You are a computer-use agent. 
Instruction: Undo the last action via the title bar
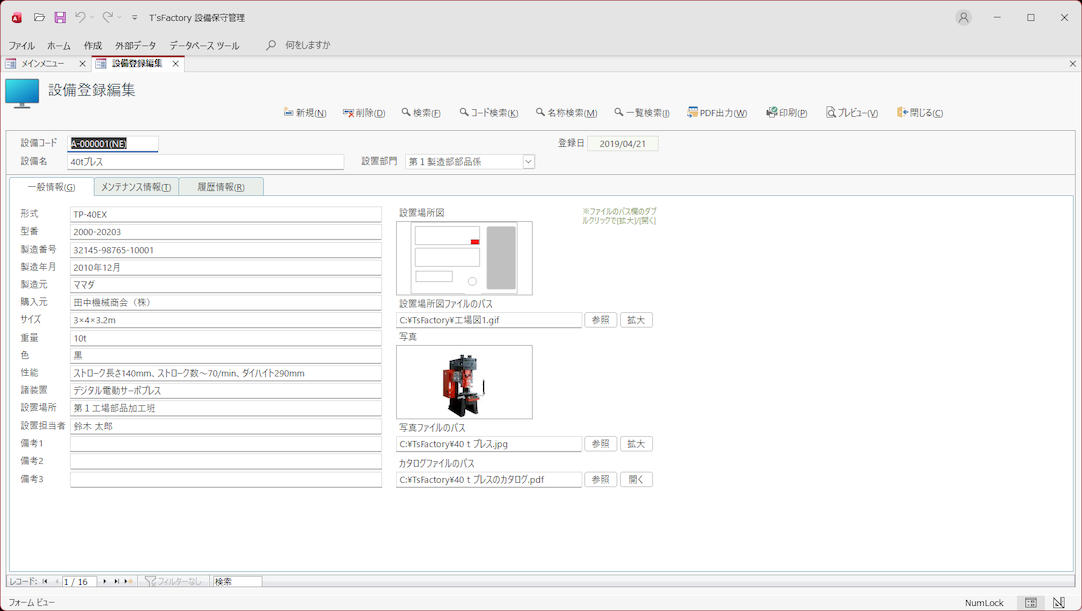pos(80,18)
